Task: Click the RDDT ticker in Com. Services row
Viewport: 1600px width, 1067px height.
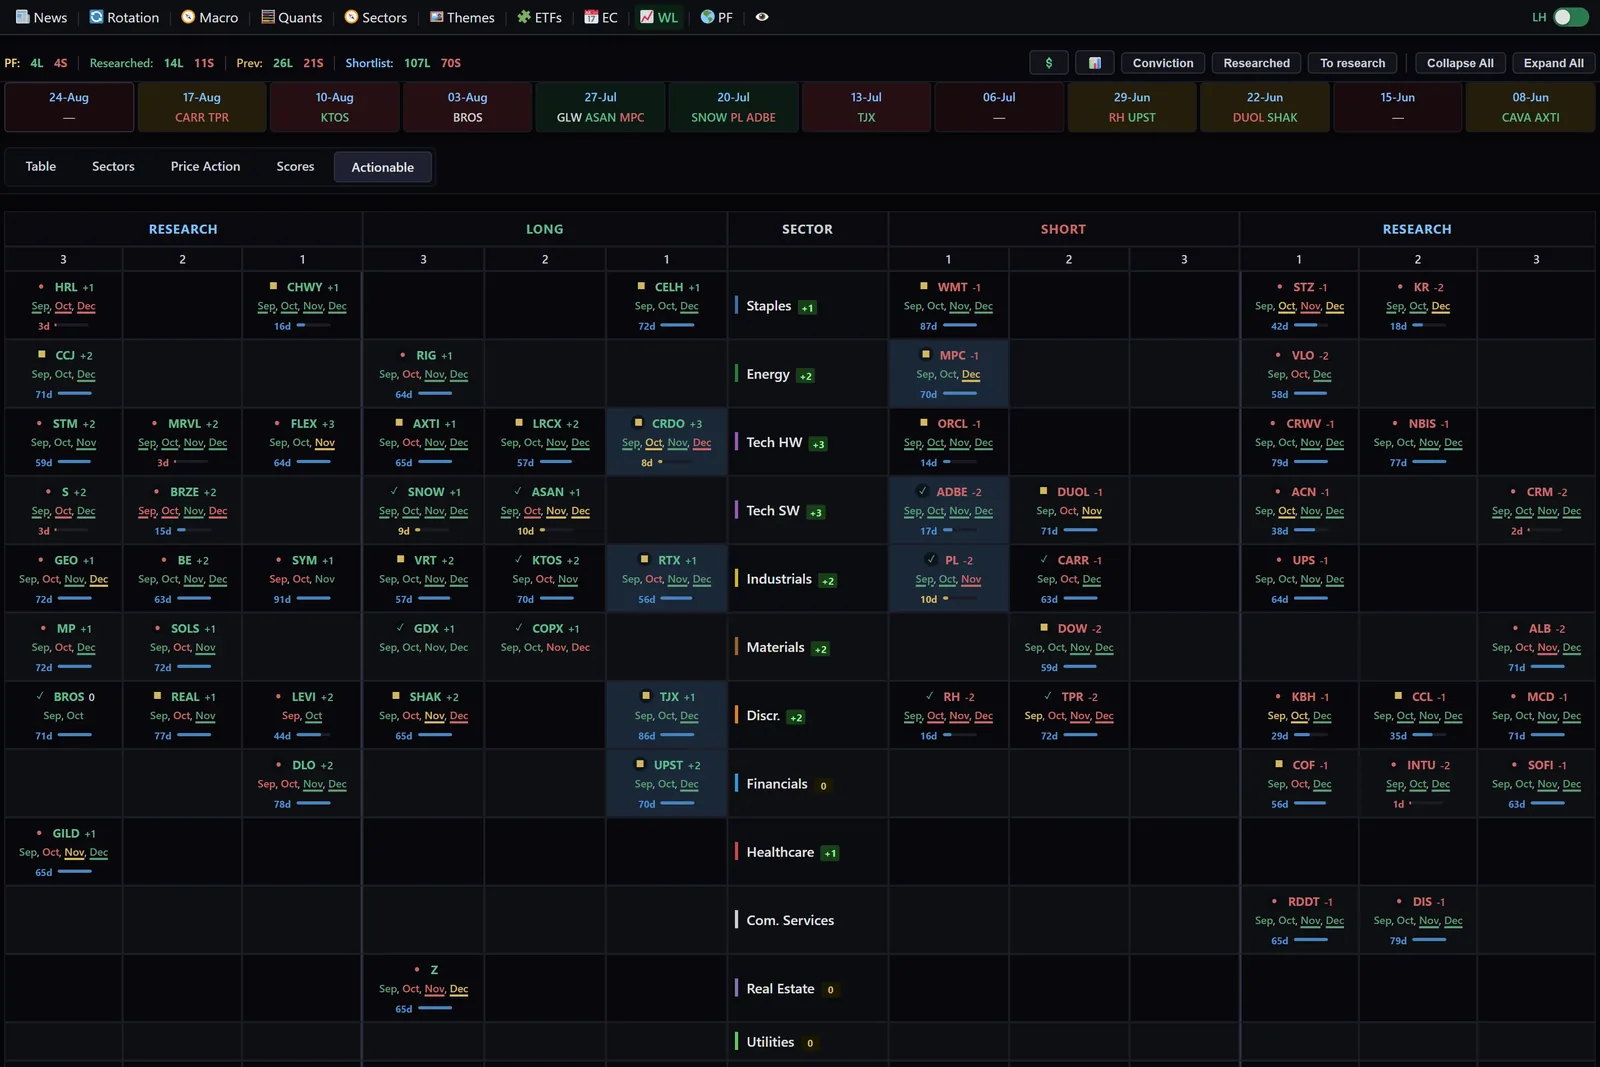Action: point(1304,902)
